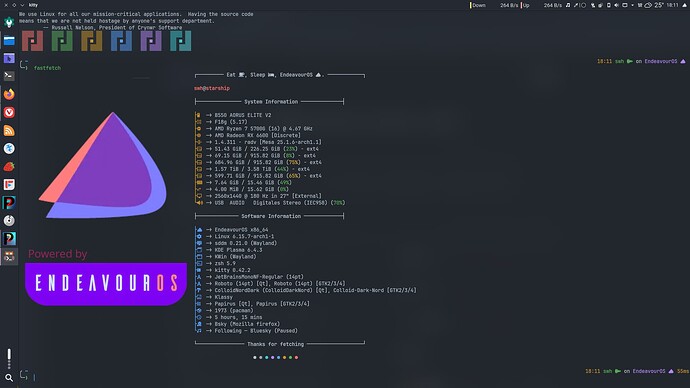Click the 'sah@starship' user host text
The image size is (690, 388).
coord(212,88)
